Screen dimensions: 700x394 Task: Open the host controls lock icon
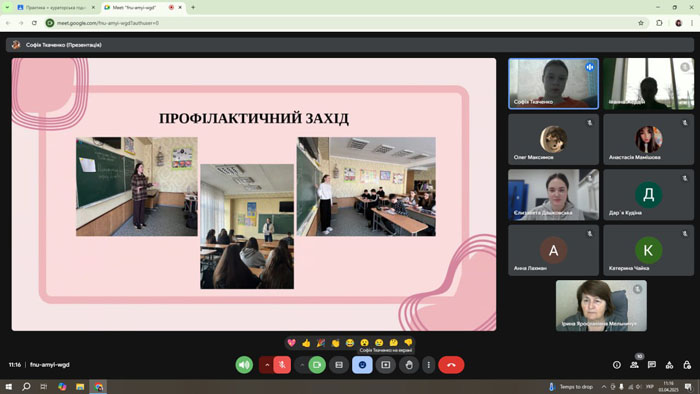click(x=687, y=365)
